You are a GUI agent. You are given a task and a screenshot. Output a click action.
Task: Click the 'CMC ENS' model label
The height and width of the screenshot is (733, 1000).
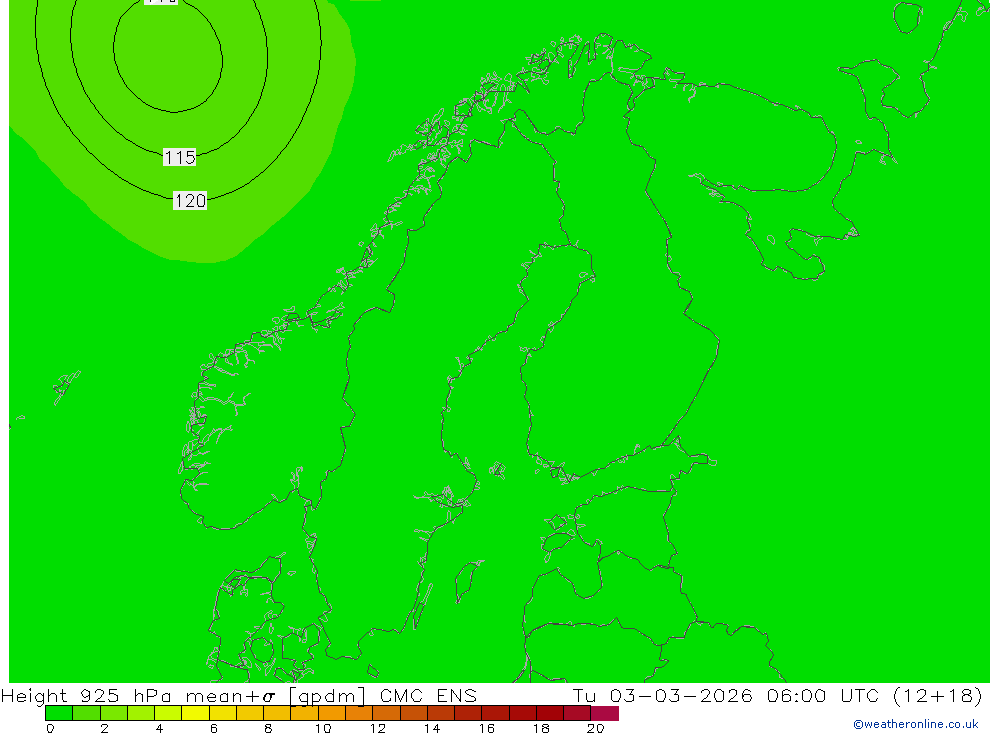428,695
